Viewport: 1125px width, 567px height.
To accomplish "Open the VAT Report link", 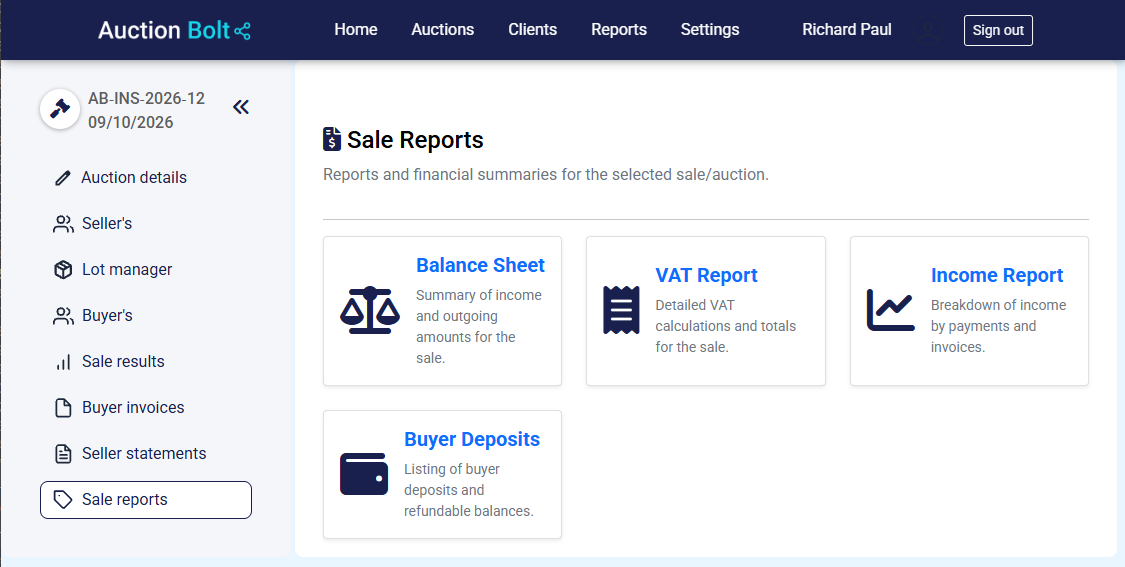I will tap(707, 275).
